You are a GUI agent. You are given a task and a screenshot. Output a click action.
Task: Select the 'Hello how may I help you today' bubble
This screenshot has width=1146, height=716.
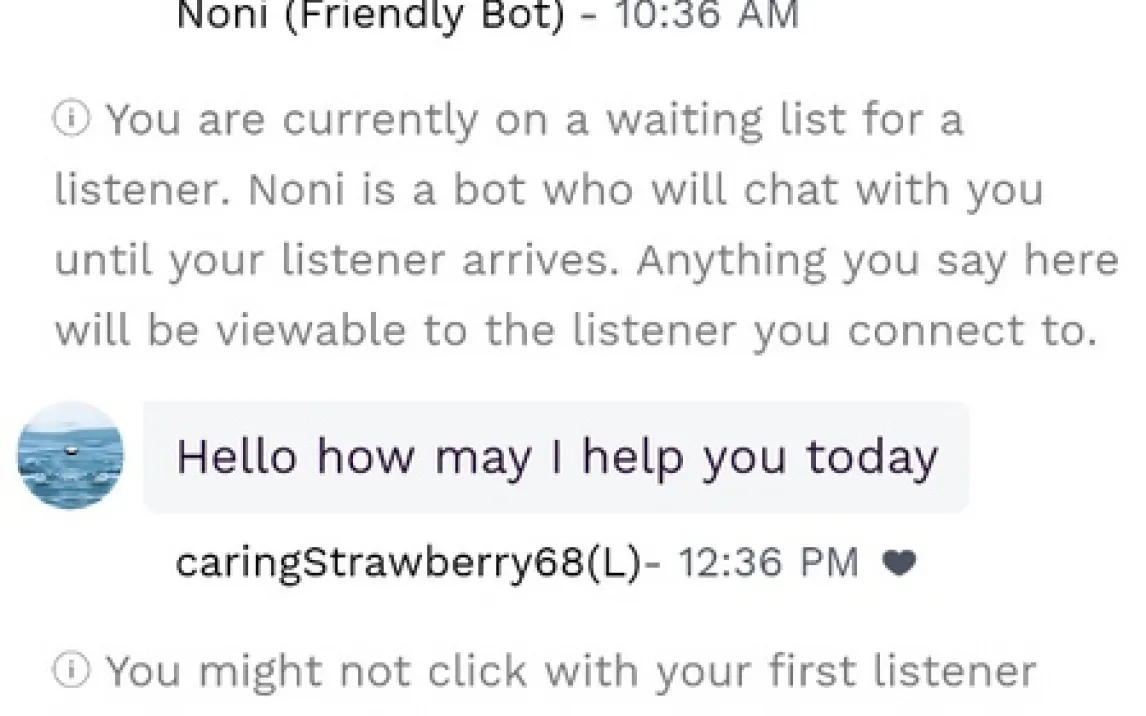click(x=556, y=458)
